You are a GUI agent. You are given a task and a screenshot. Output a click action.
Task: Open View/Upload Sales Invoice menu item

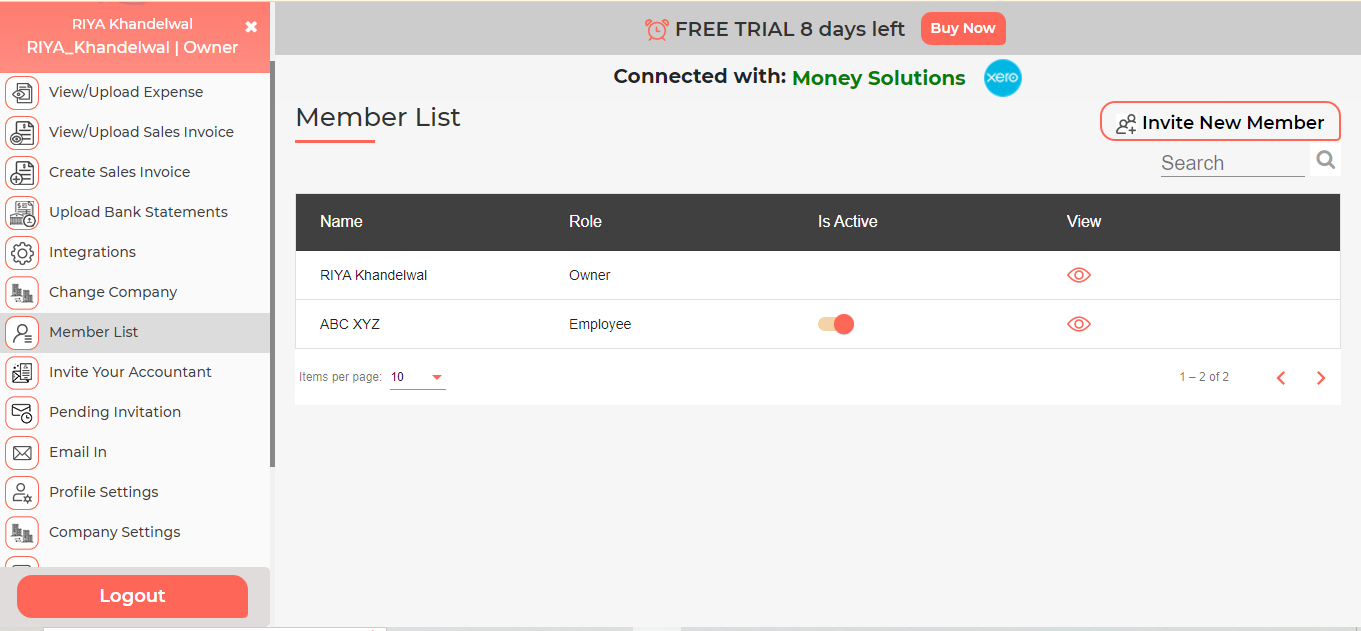pos(135,132)
